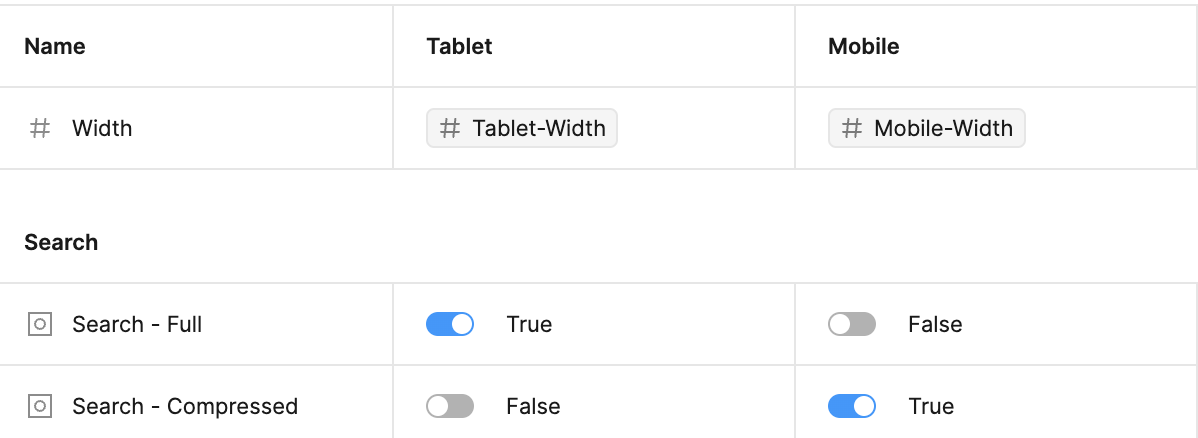Disable Search - Compressed Mobile toggle
Image resolution: width=1198 pixels, height=438 pixels.
point(852,406)
